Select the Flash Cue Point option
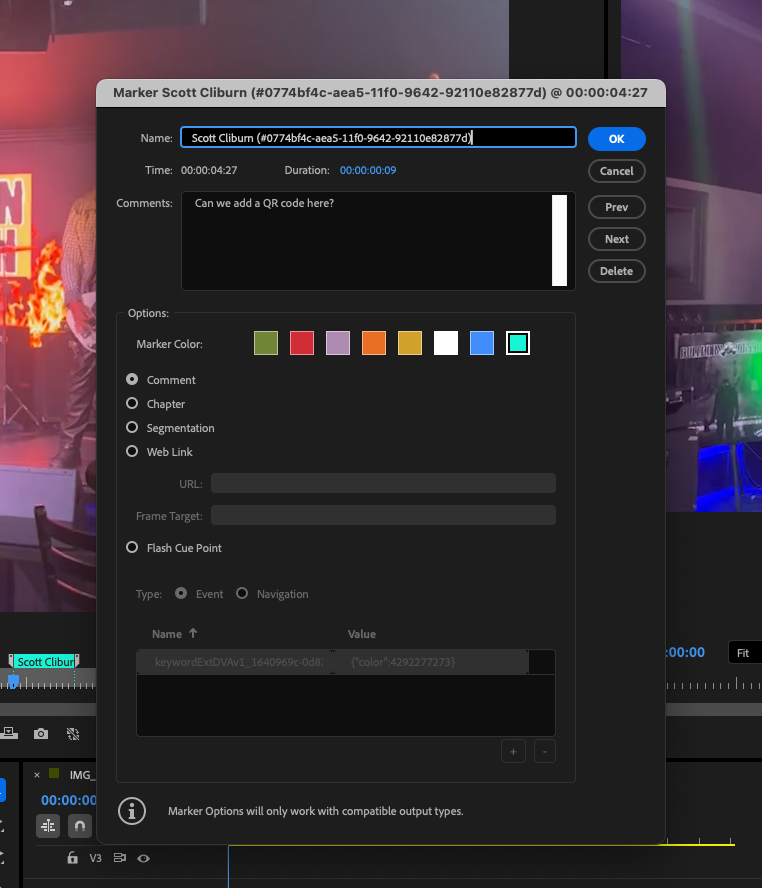Image resolution: width=762 pixels, height=888 pixels. click(132, 548)
